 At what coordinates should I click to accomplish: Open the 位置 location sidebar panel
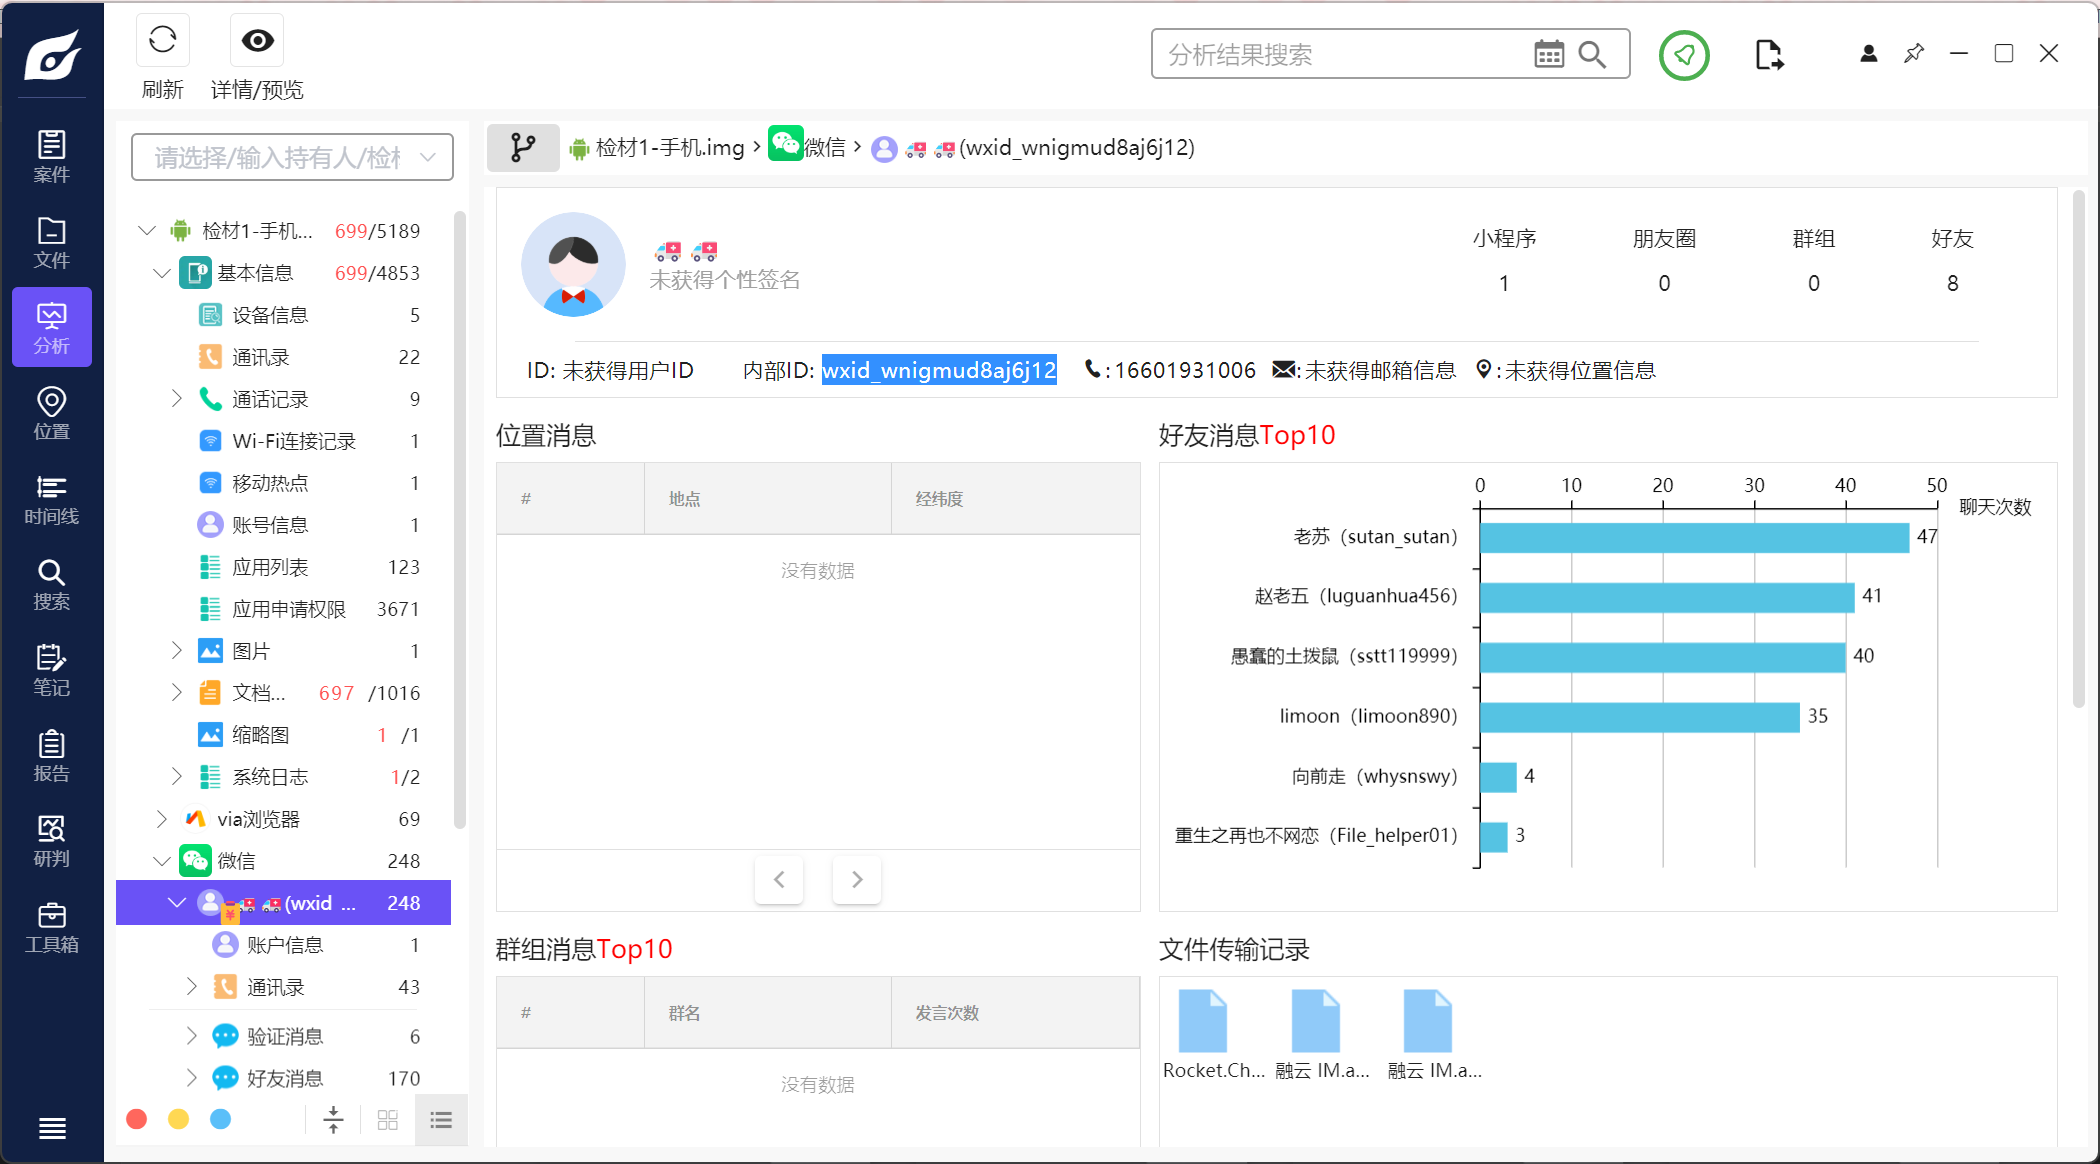tap(52, 413)
